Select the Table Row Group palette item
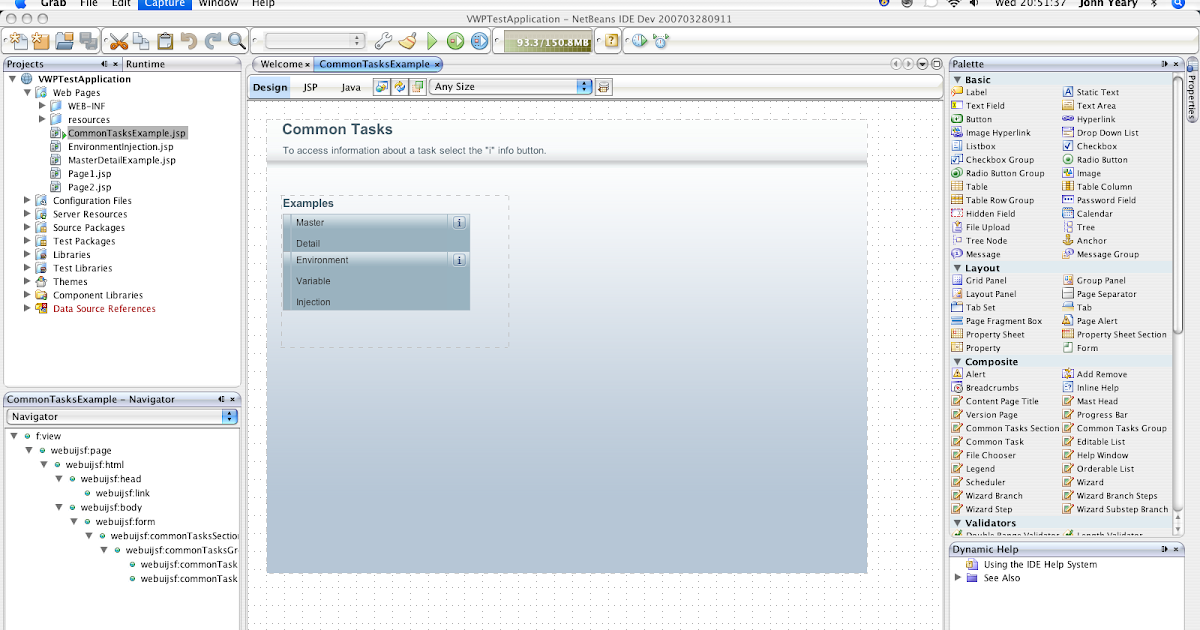The image size is (1200, 630). tap(992, 200)
